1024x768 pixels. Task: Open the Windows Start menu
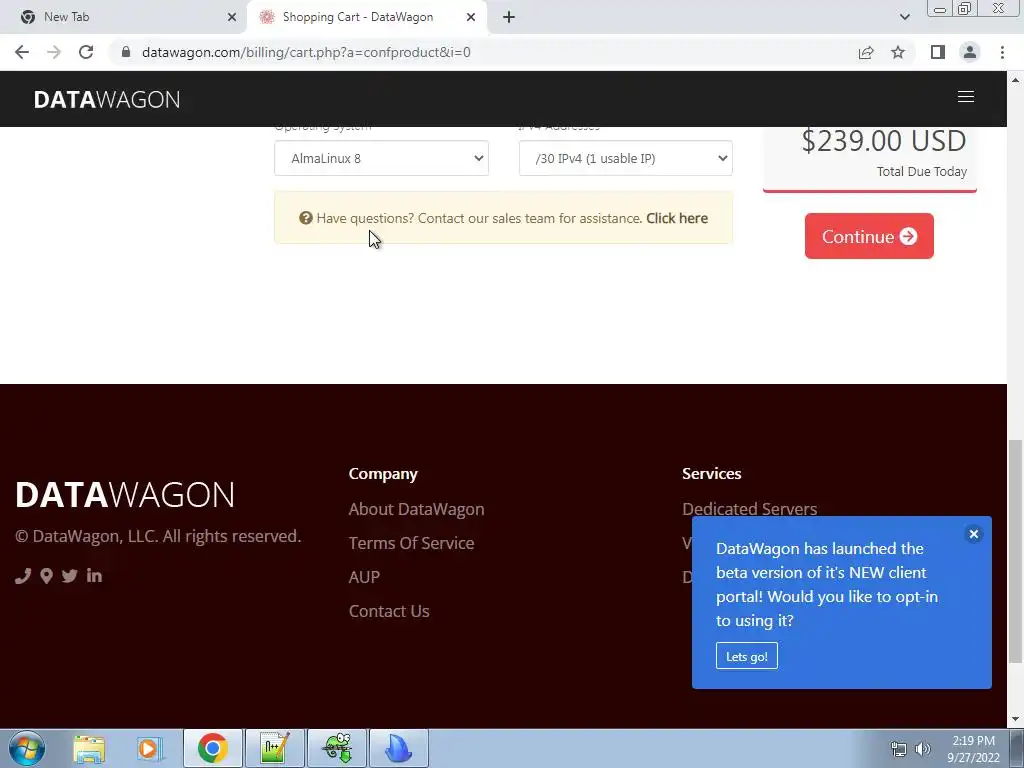pos(26,748)
